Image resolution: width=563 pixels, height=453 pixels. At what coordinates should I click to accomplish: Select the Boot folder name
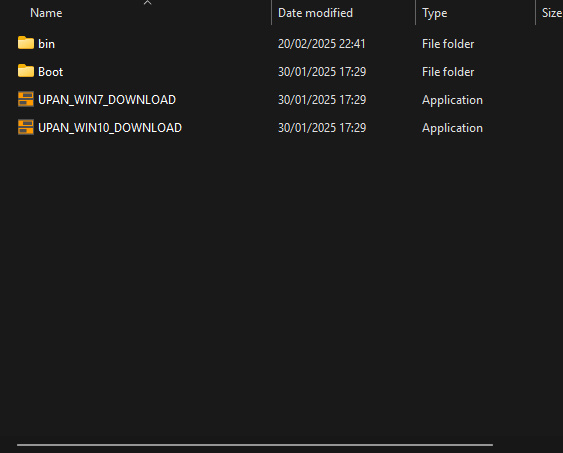point(51,72)
